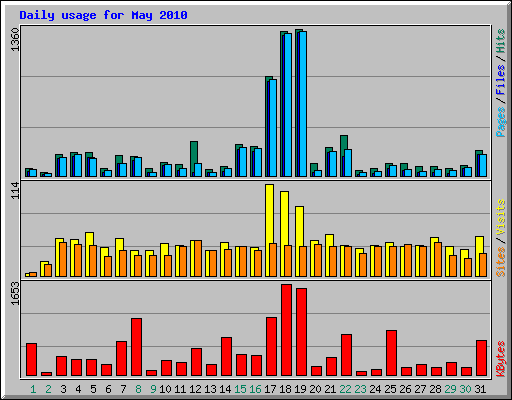Click the red KBytes bar for day 22
The height and width of the screenshot is (400, 512).
pyautogui.click(x=346, y=355)
